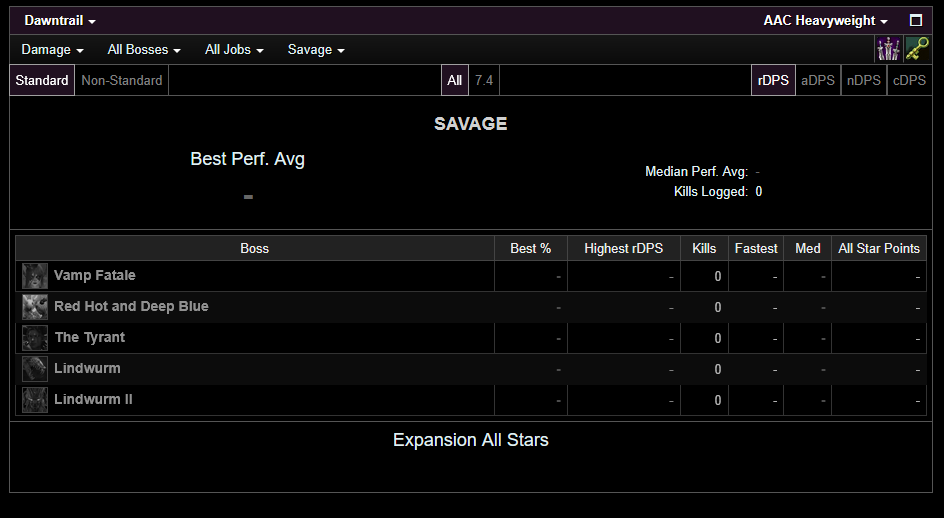Screen dimensions: 944x518
Task: Click the window square icon
Action: [916, 20]
